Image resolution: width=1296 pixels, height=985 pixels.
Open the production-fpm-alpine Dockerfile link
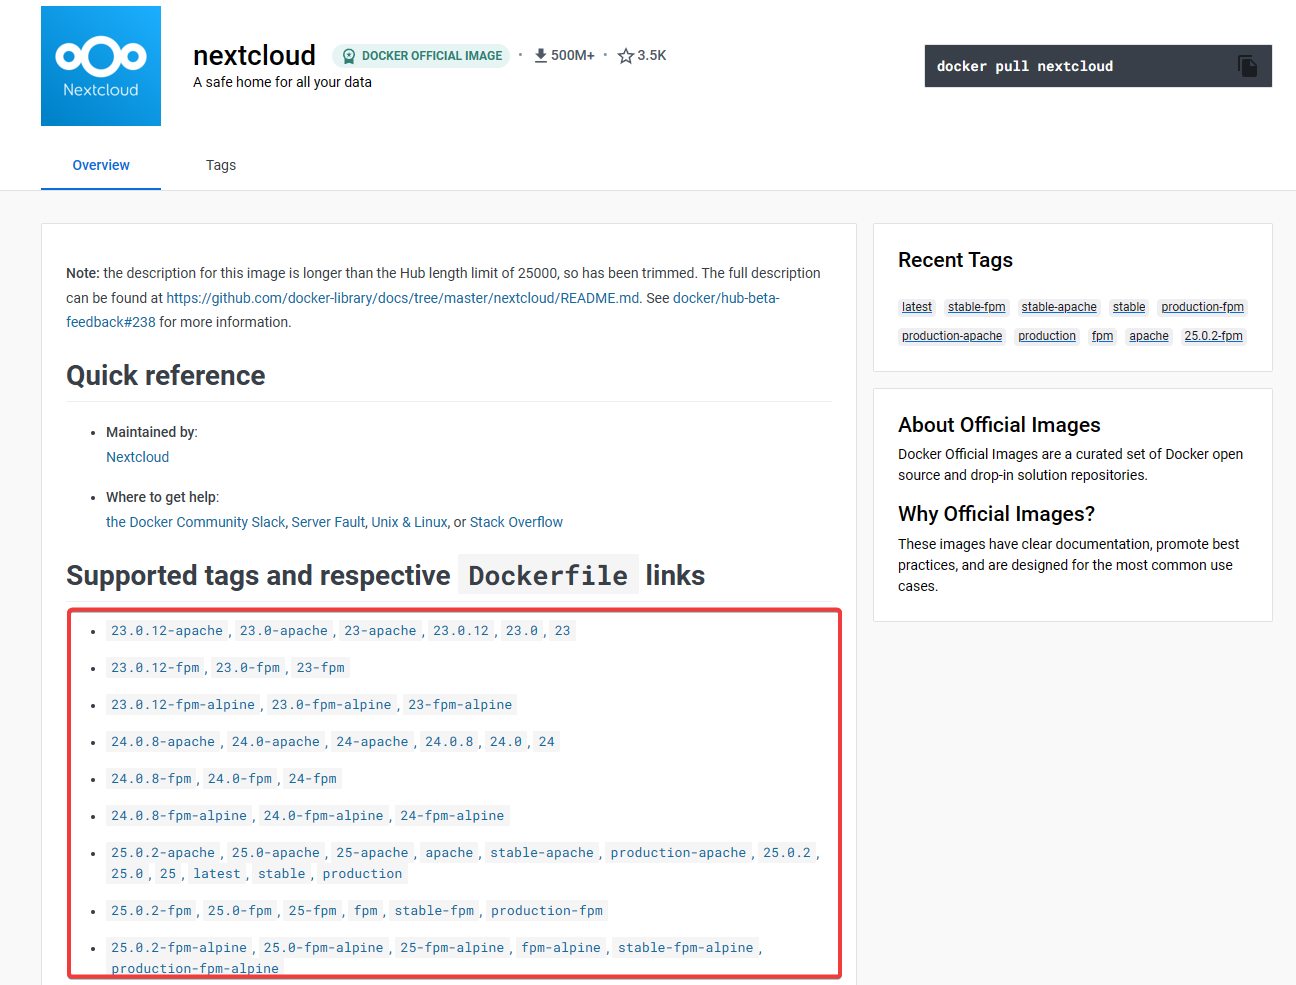pyautogui.click(x=195, y=968)
